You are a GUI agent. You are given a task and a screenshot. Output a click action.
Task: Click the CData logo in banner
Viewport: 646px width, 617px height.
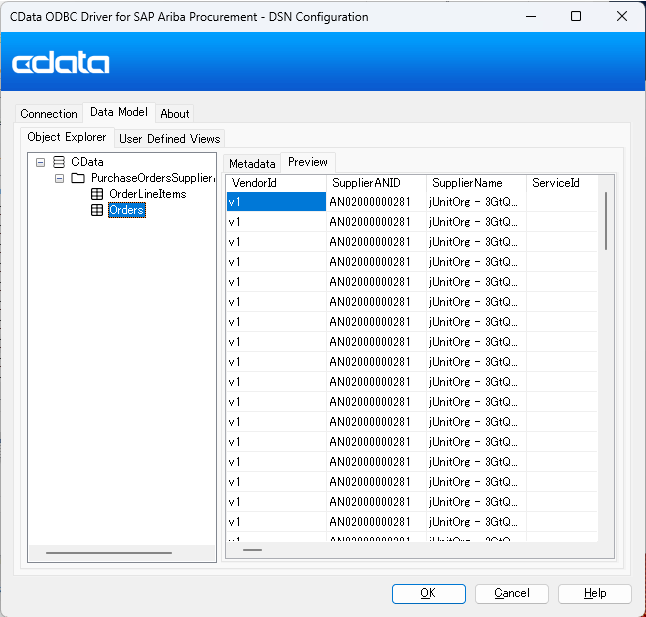coord(61,63)
